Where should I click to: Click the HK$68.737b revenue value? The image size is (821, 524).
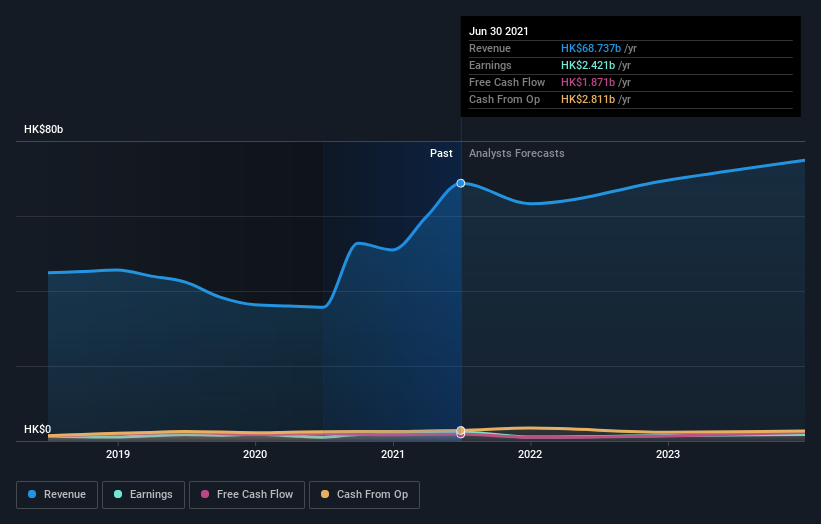tap(591, 48)
